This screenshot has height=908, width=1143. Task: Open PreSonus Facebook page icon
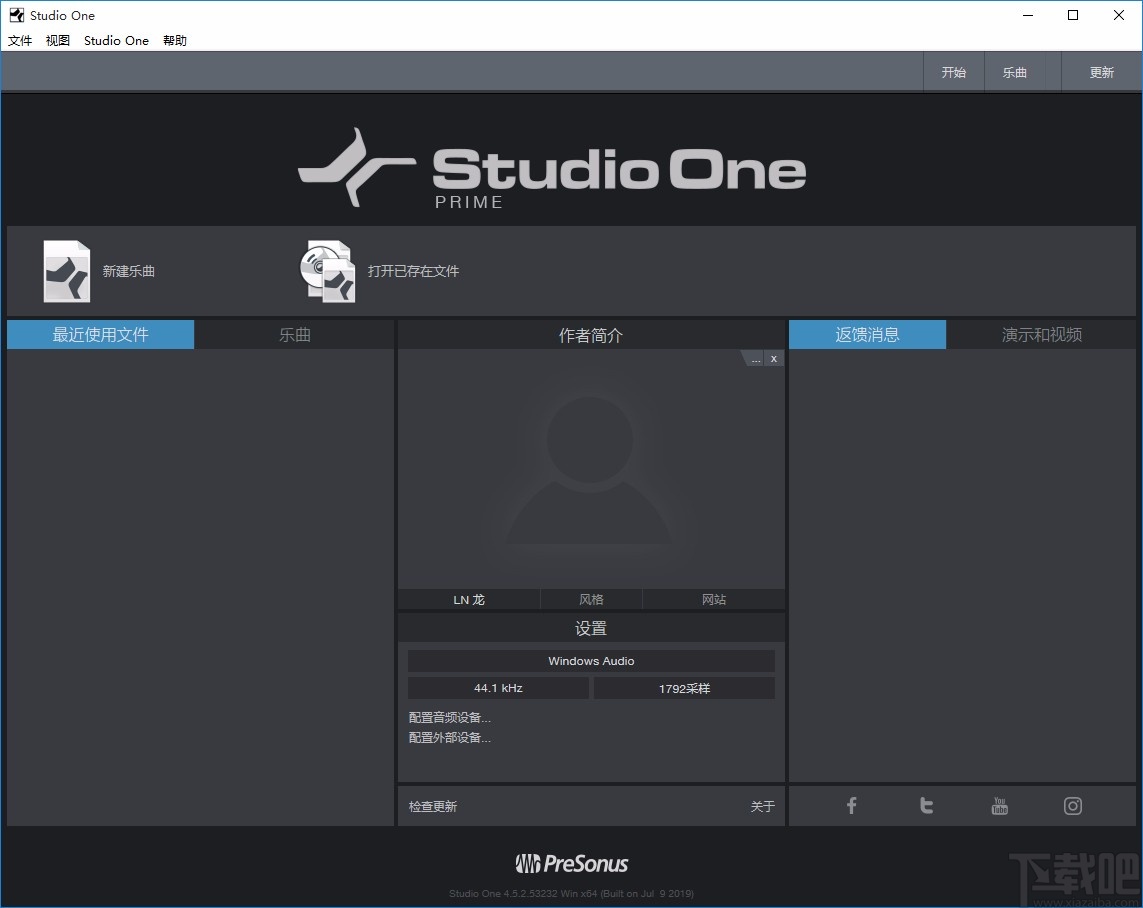coord(851,805)
